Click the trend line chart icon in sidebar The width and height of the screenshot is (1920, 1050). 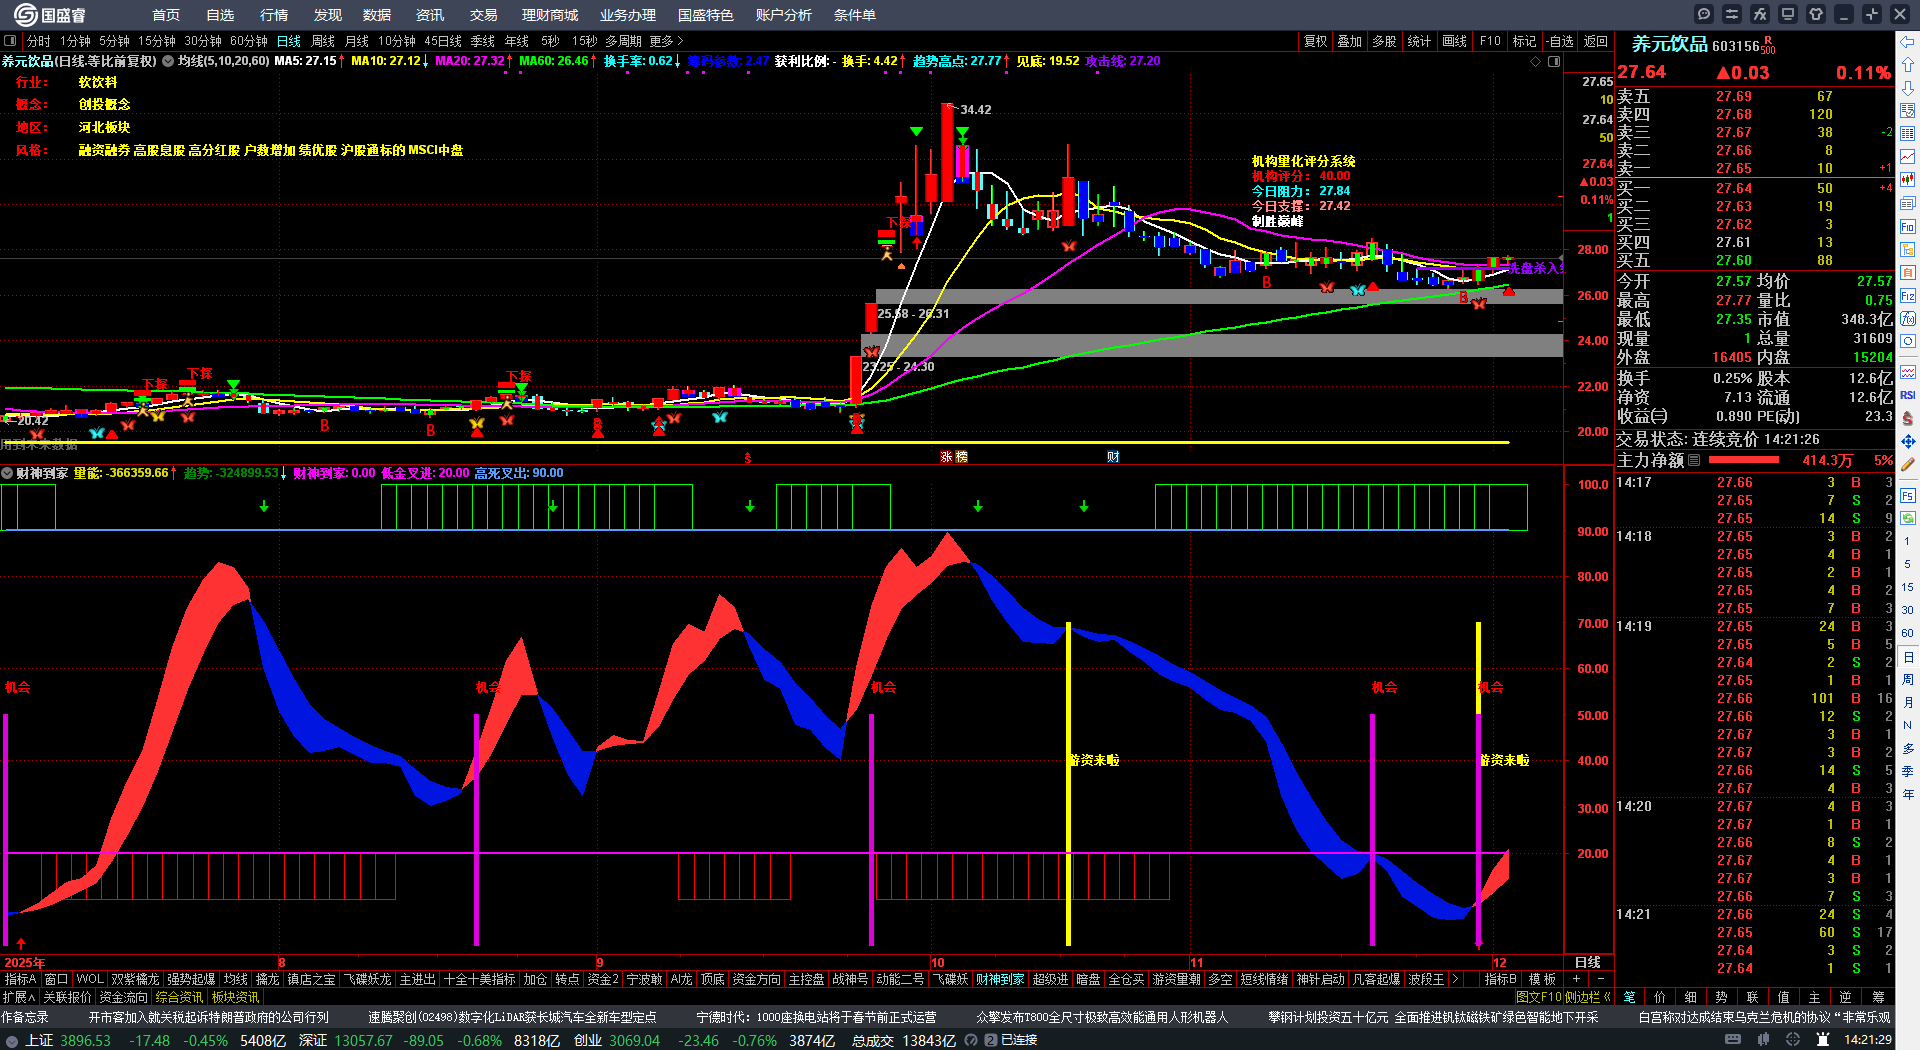click(x=1908, y=157)
